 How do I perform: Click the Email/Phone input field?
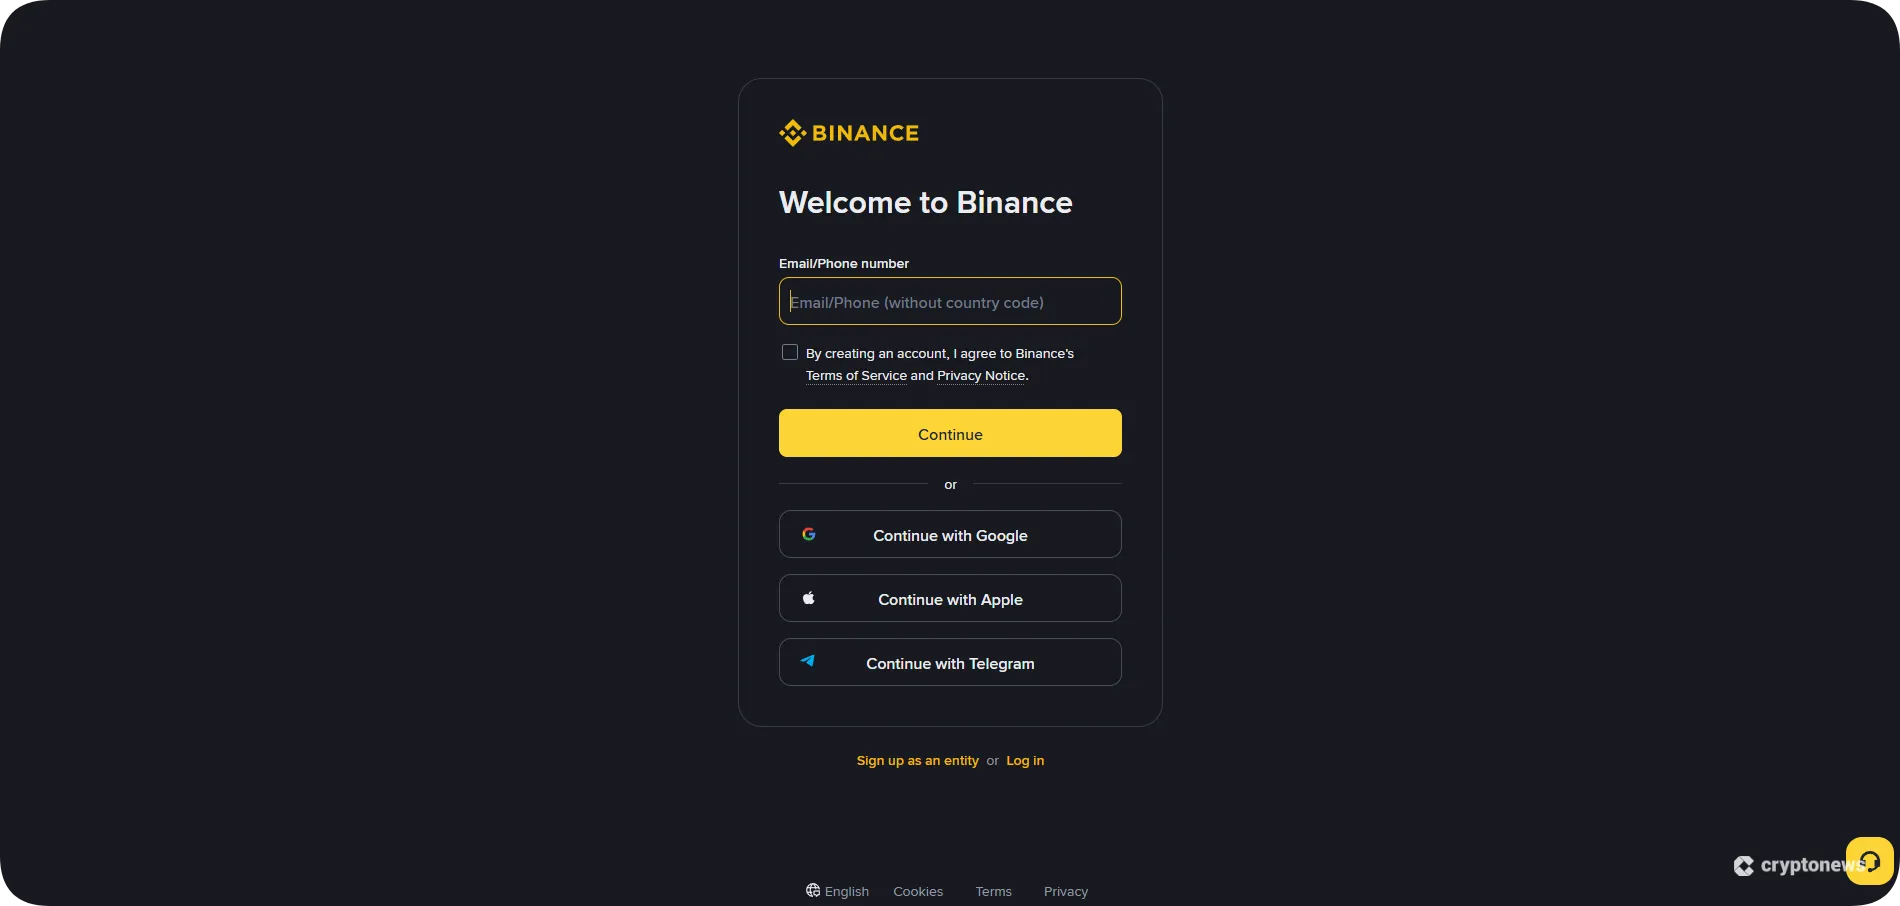[x=949, y=301]
